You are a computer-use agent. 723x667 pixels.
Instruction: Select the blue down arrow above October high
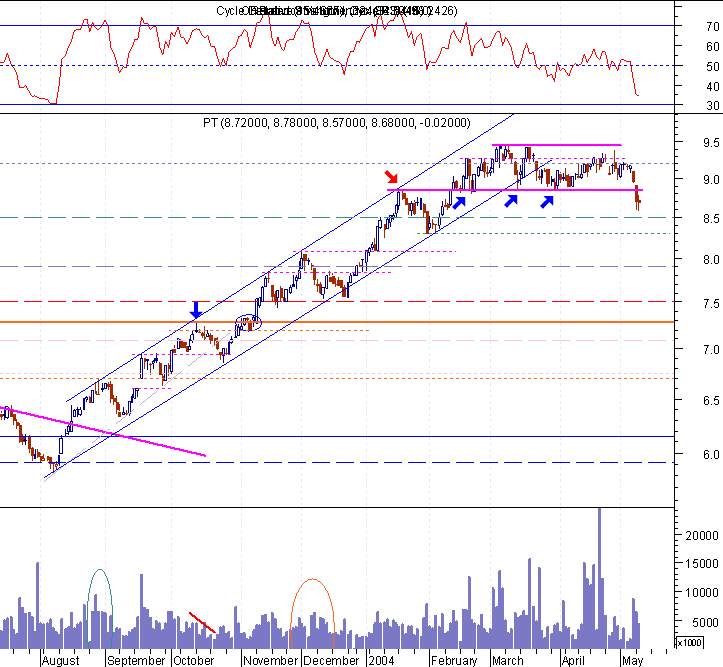click(196, 310)
